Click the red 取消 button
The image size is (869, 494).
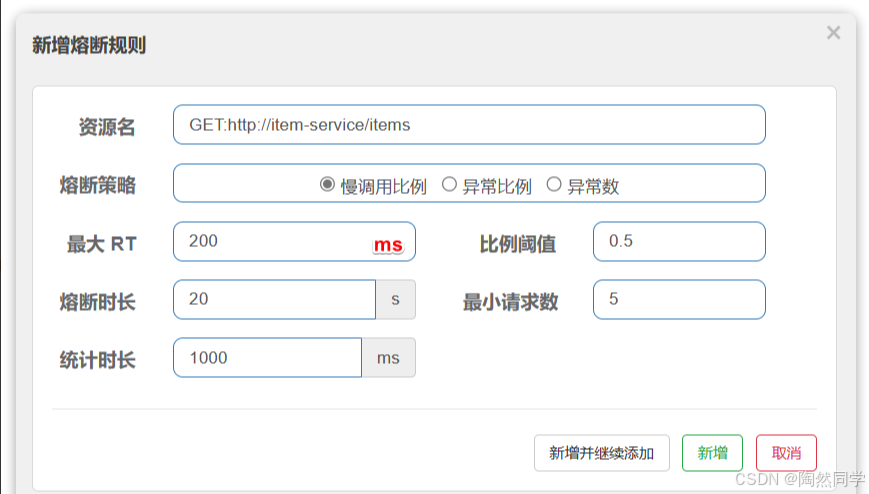pos(786,453)
